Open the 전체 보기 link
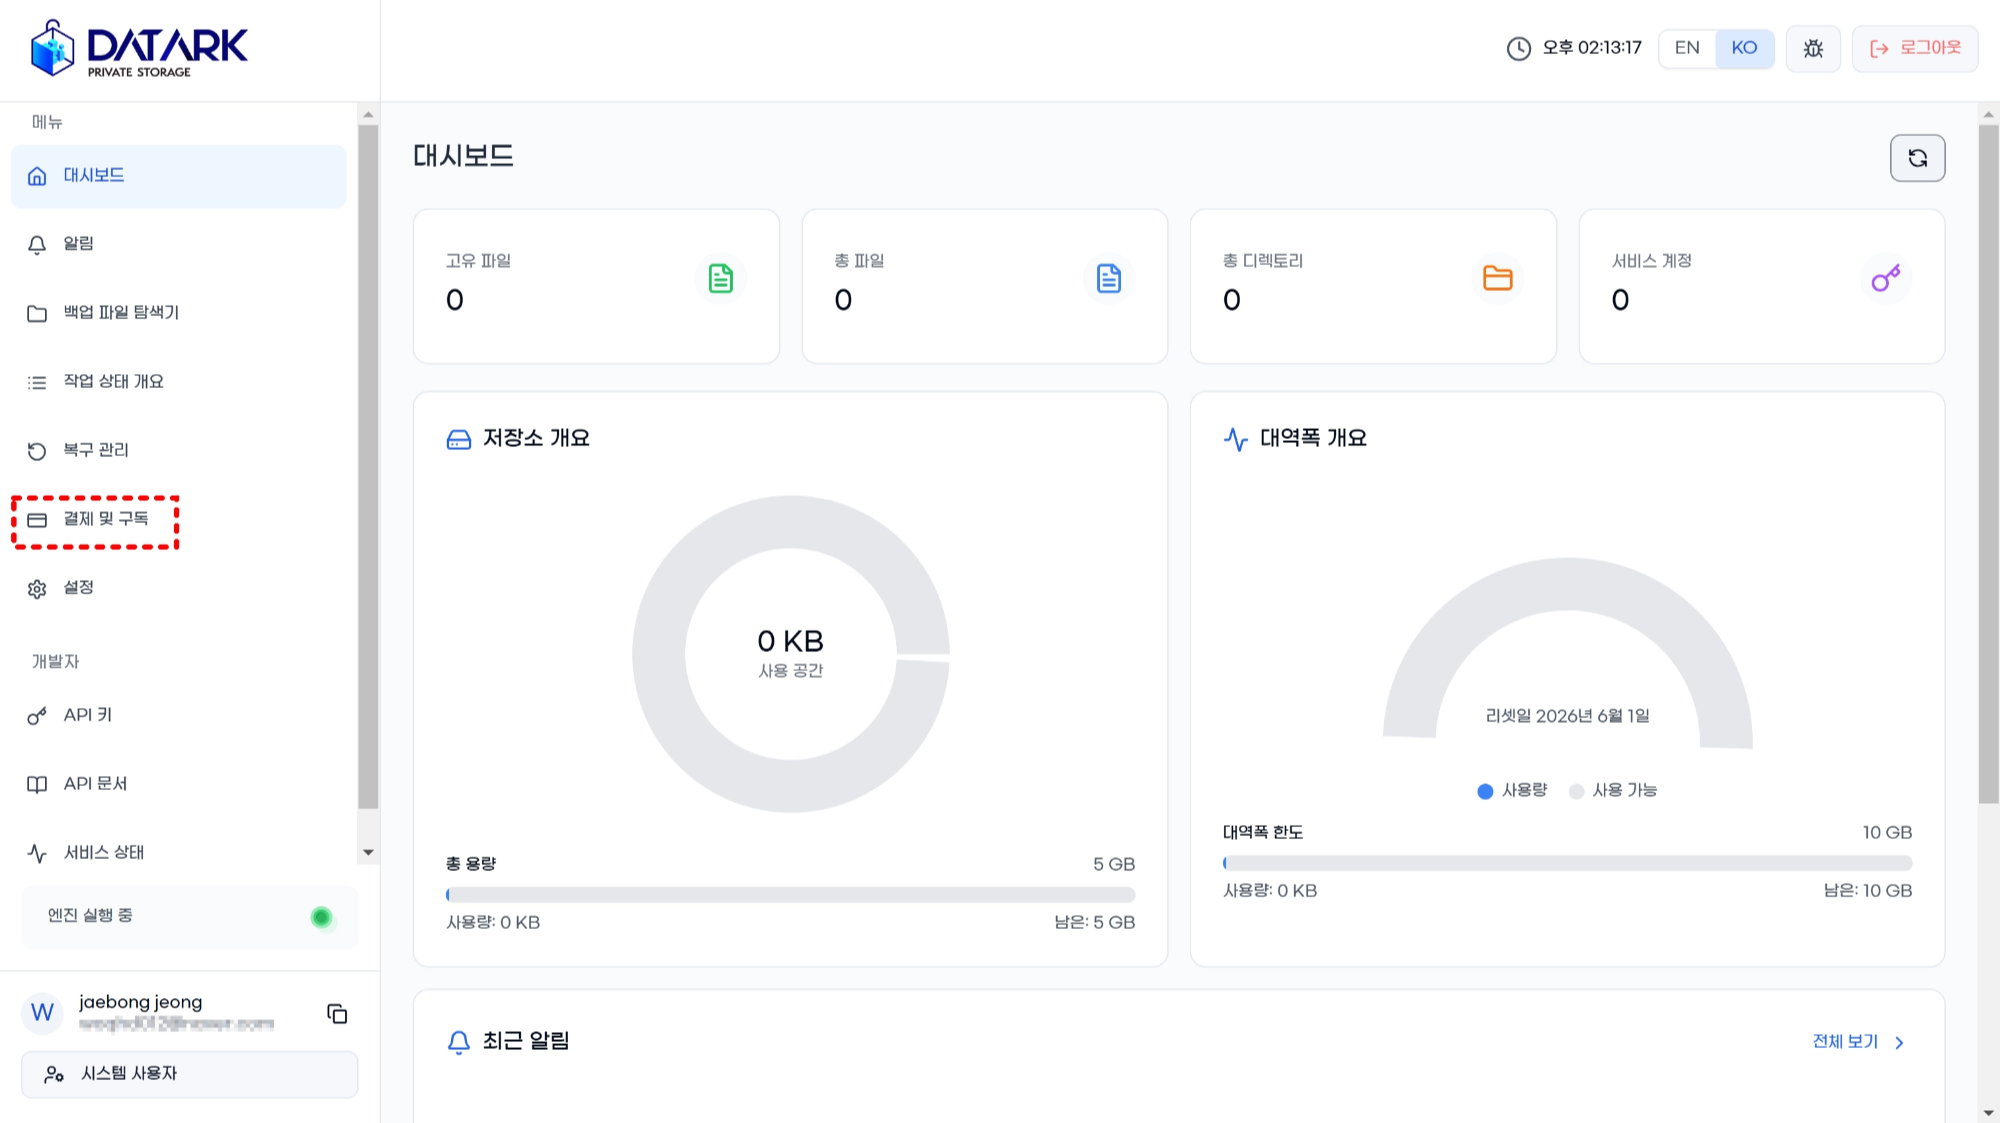The width and height of the screenshot is (2000, 1123). (1845, 1042)
